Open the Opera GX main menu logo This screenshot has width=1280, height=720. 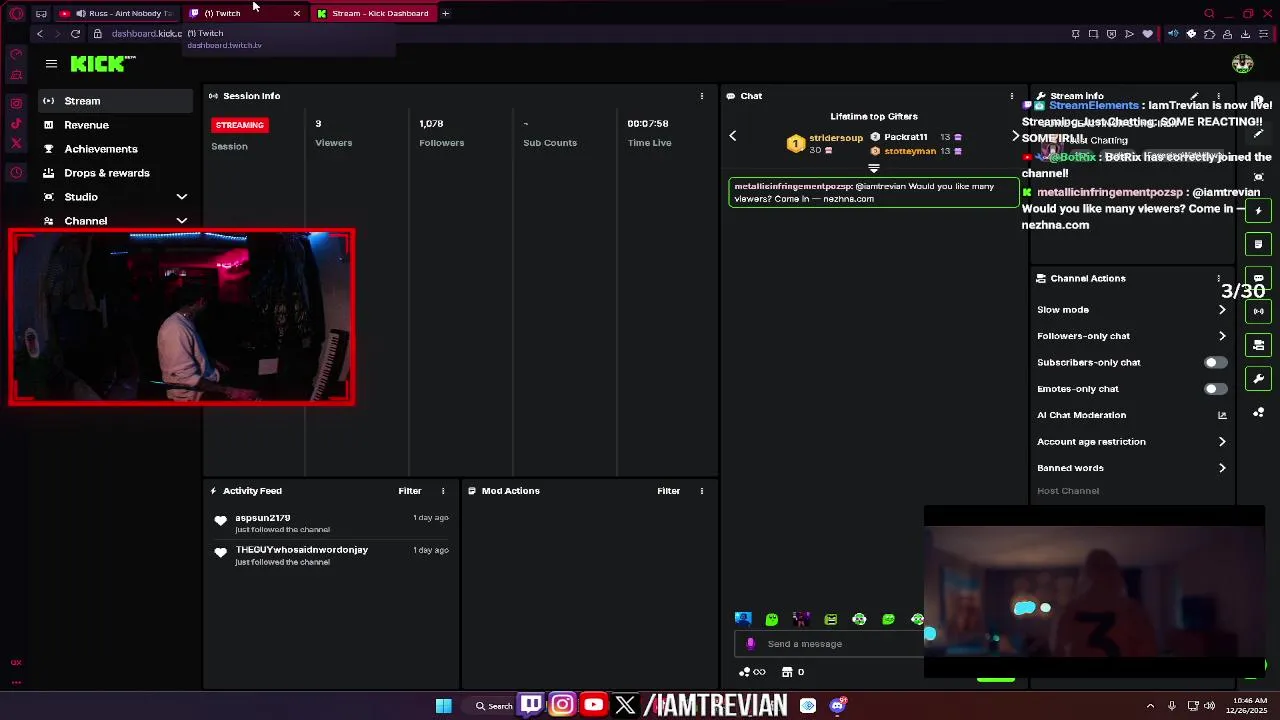click(16, 13)
